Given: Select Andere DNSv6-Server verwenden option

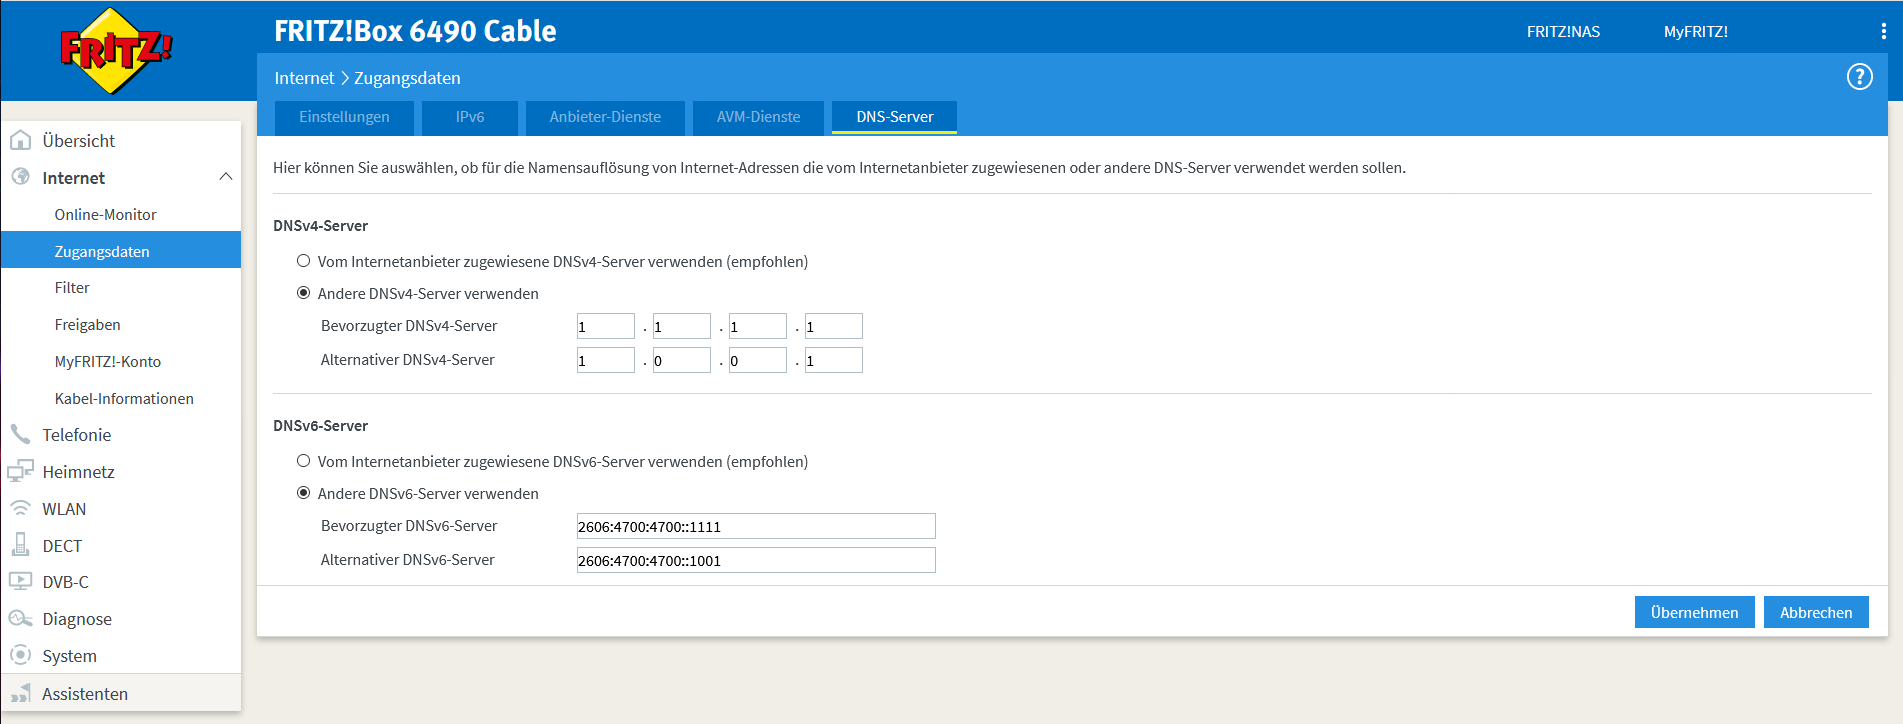Looking at the screenshot, I should pos(303,493).
